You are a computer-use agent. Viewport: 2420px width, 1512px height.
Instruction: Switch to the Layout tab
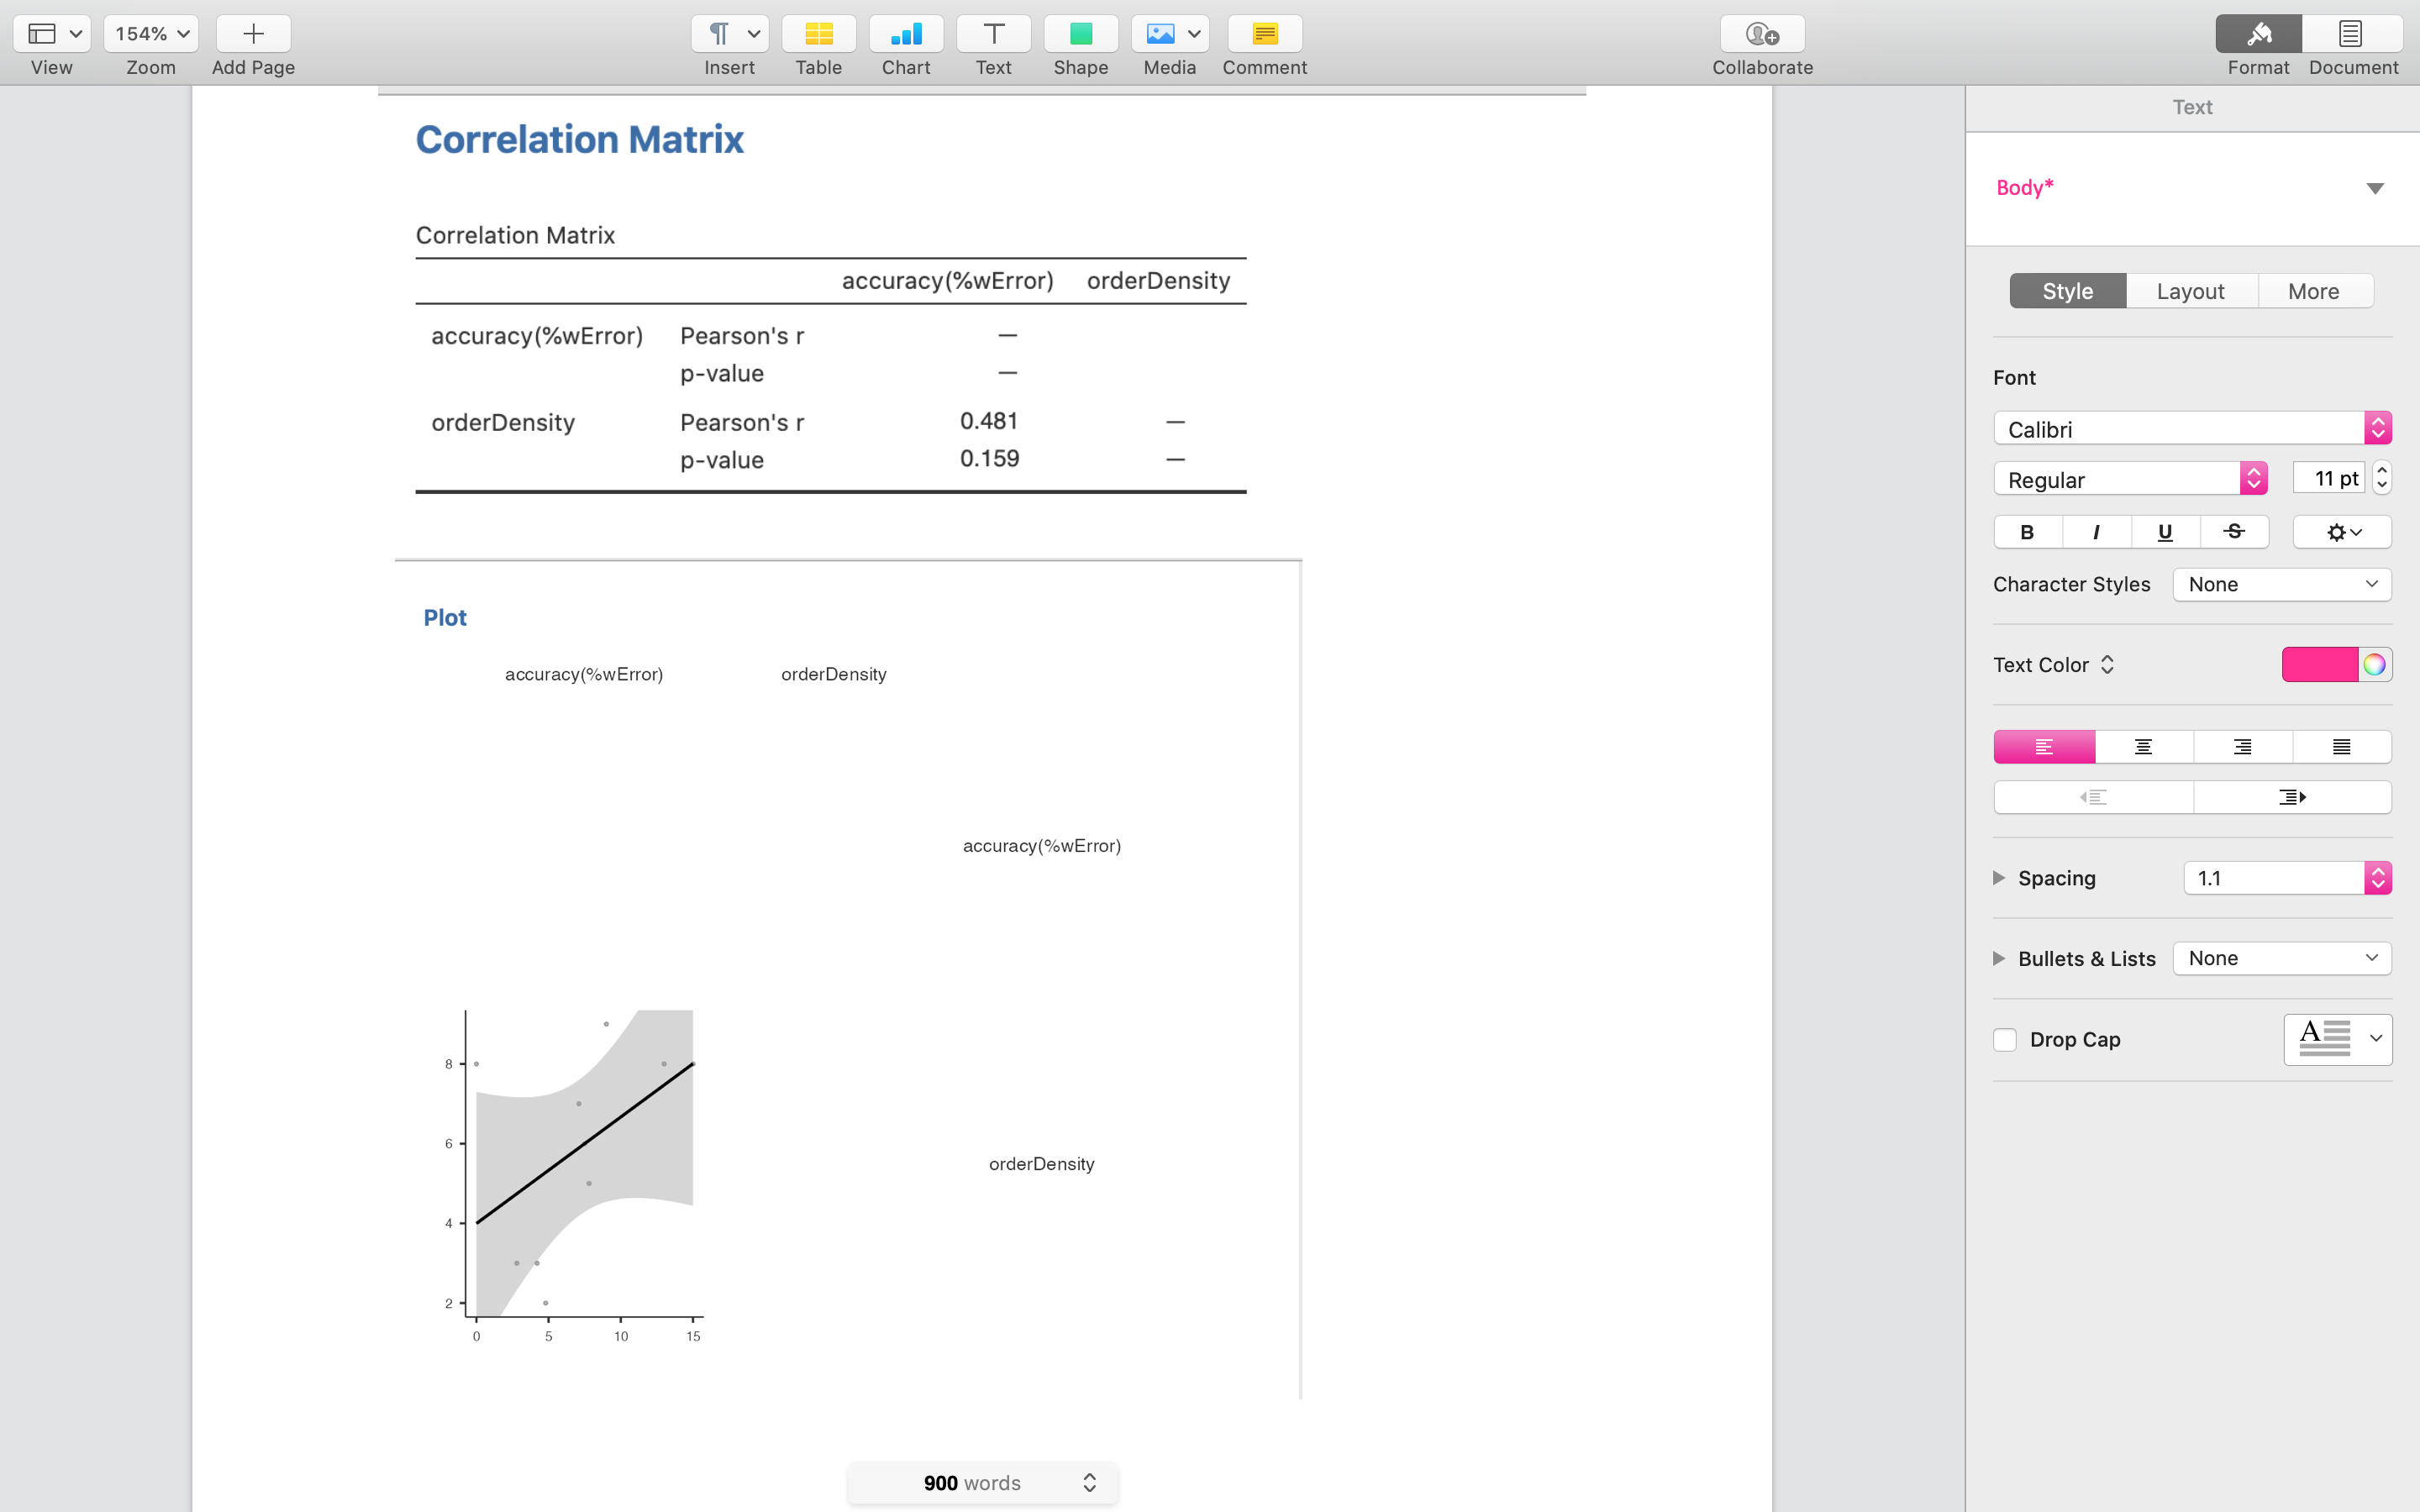point(2191,291)
